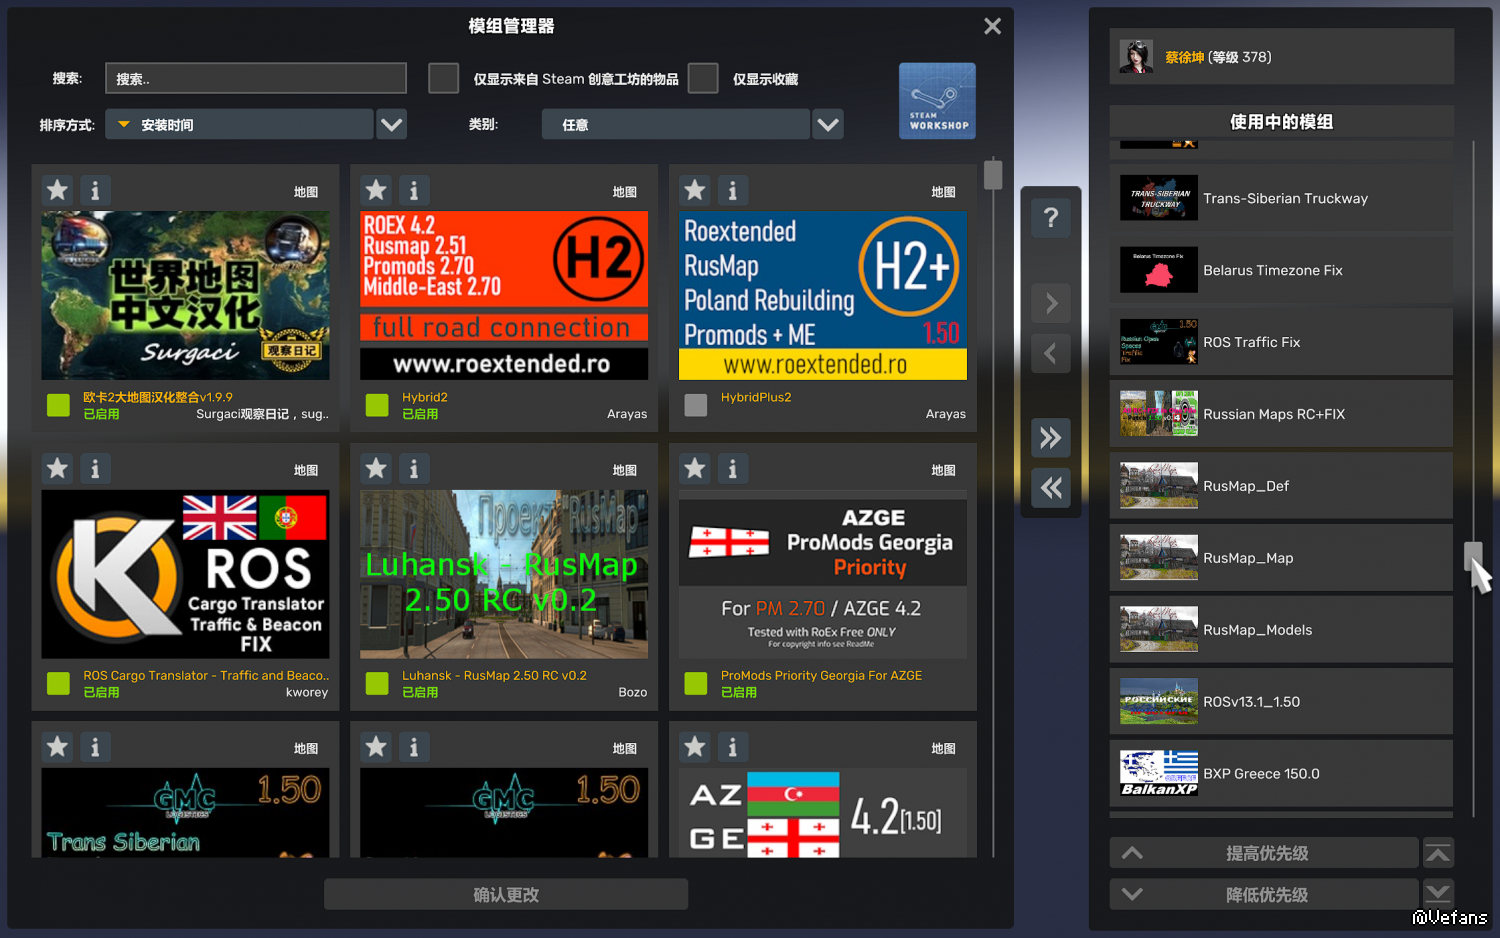Viewport: 1500px width, 938px height.
Task: Move mod to top priority with barred up arrow
Action: click(x=1438, y=853)
